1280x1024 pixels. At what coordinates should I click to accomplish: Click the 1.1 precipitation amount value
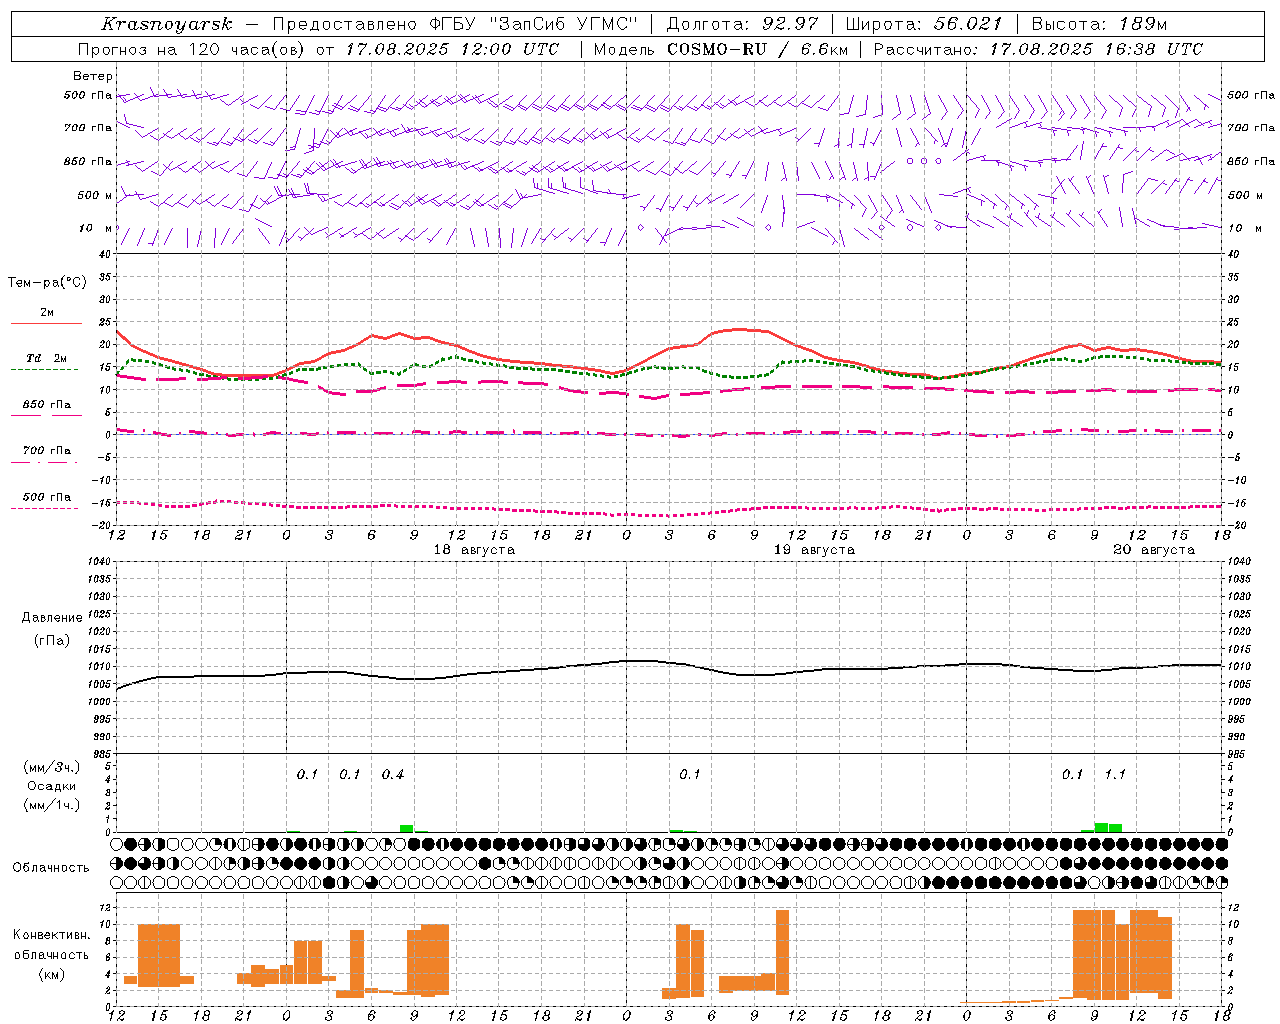[x=1115, y=775]
